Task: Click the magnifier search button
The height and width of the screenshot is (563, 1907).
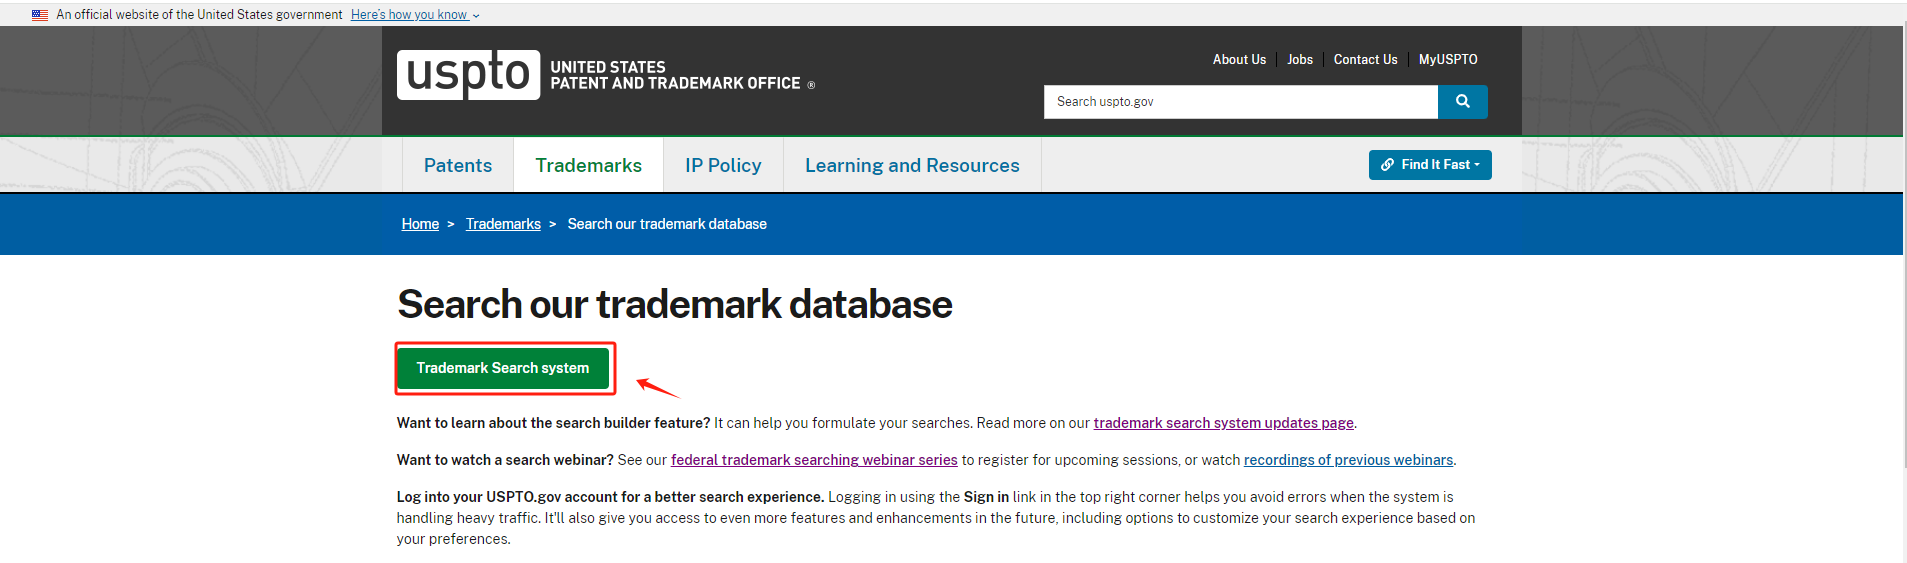Action: pos(1462,102)
